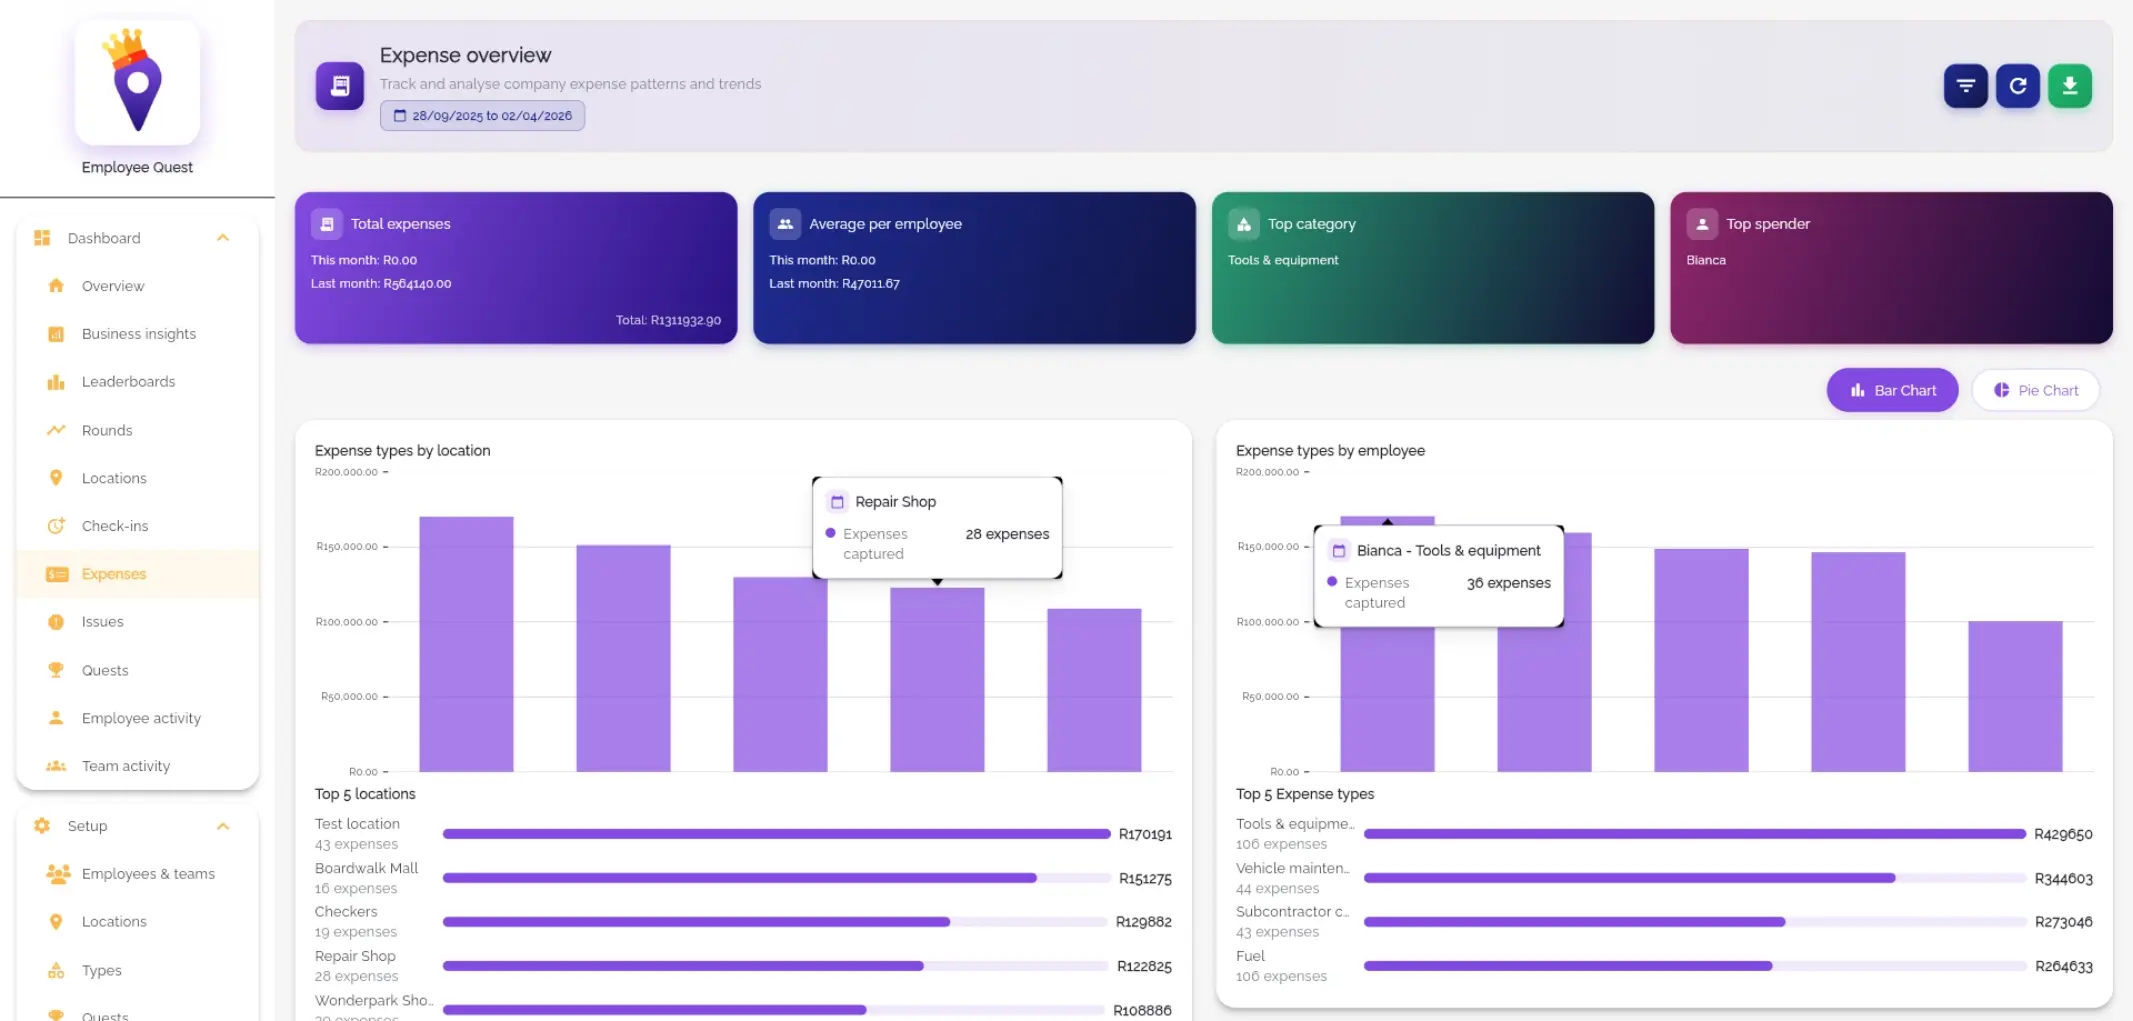This screenshot has height=1021, width=2133.
Task: Collapse the Dashboard menu section
Action: tap(223, 238)
